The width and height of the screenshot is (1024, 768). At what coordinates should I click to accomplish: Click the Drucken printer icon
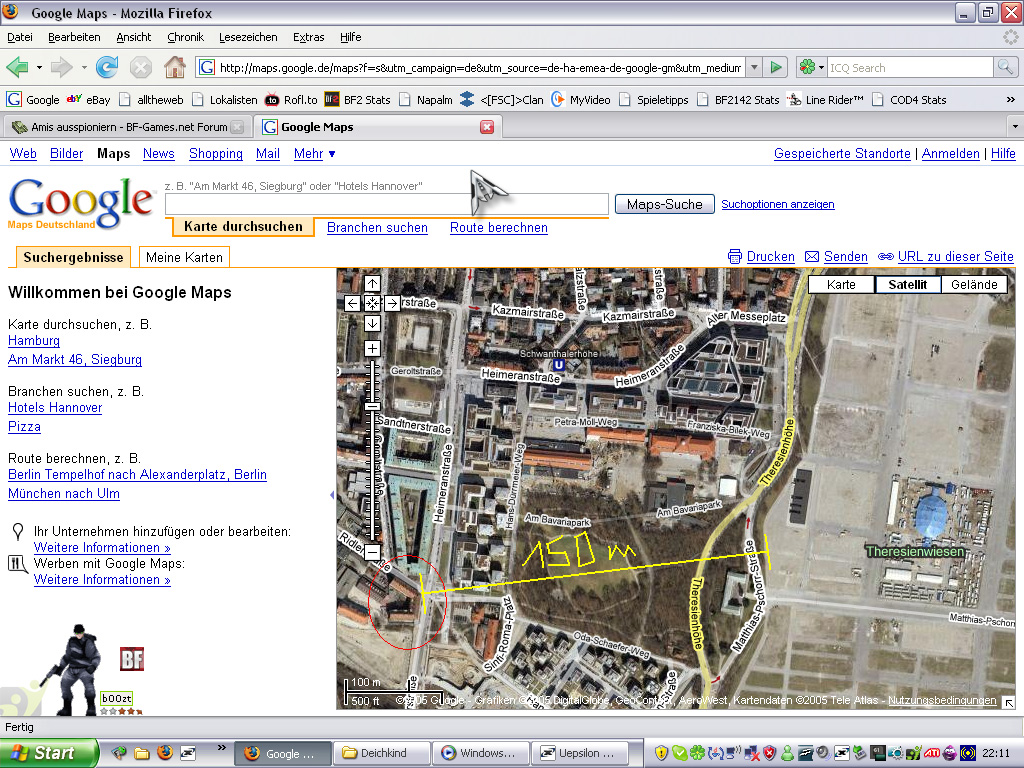[x=735, y=257]
